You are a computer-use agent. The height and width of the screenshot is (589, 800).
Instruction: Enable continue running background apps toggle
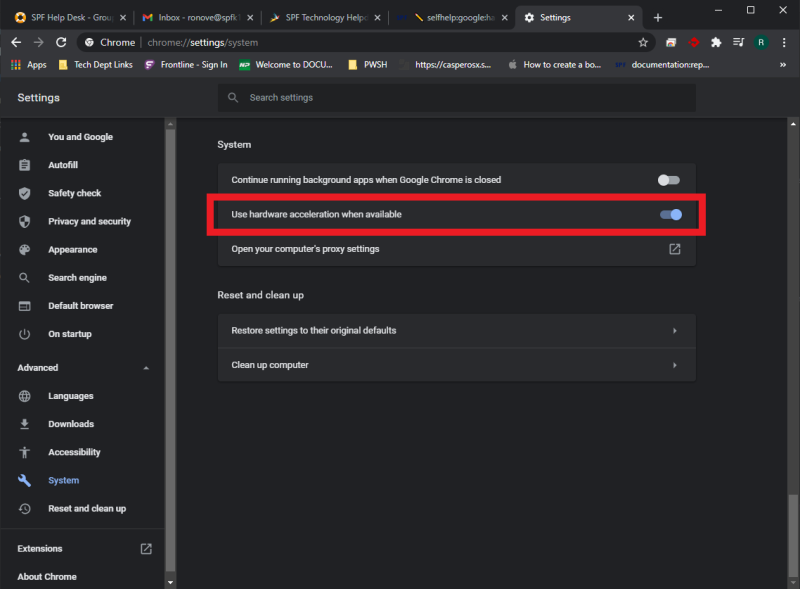click(x=668, y=180)
